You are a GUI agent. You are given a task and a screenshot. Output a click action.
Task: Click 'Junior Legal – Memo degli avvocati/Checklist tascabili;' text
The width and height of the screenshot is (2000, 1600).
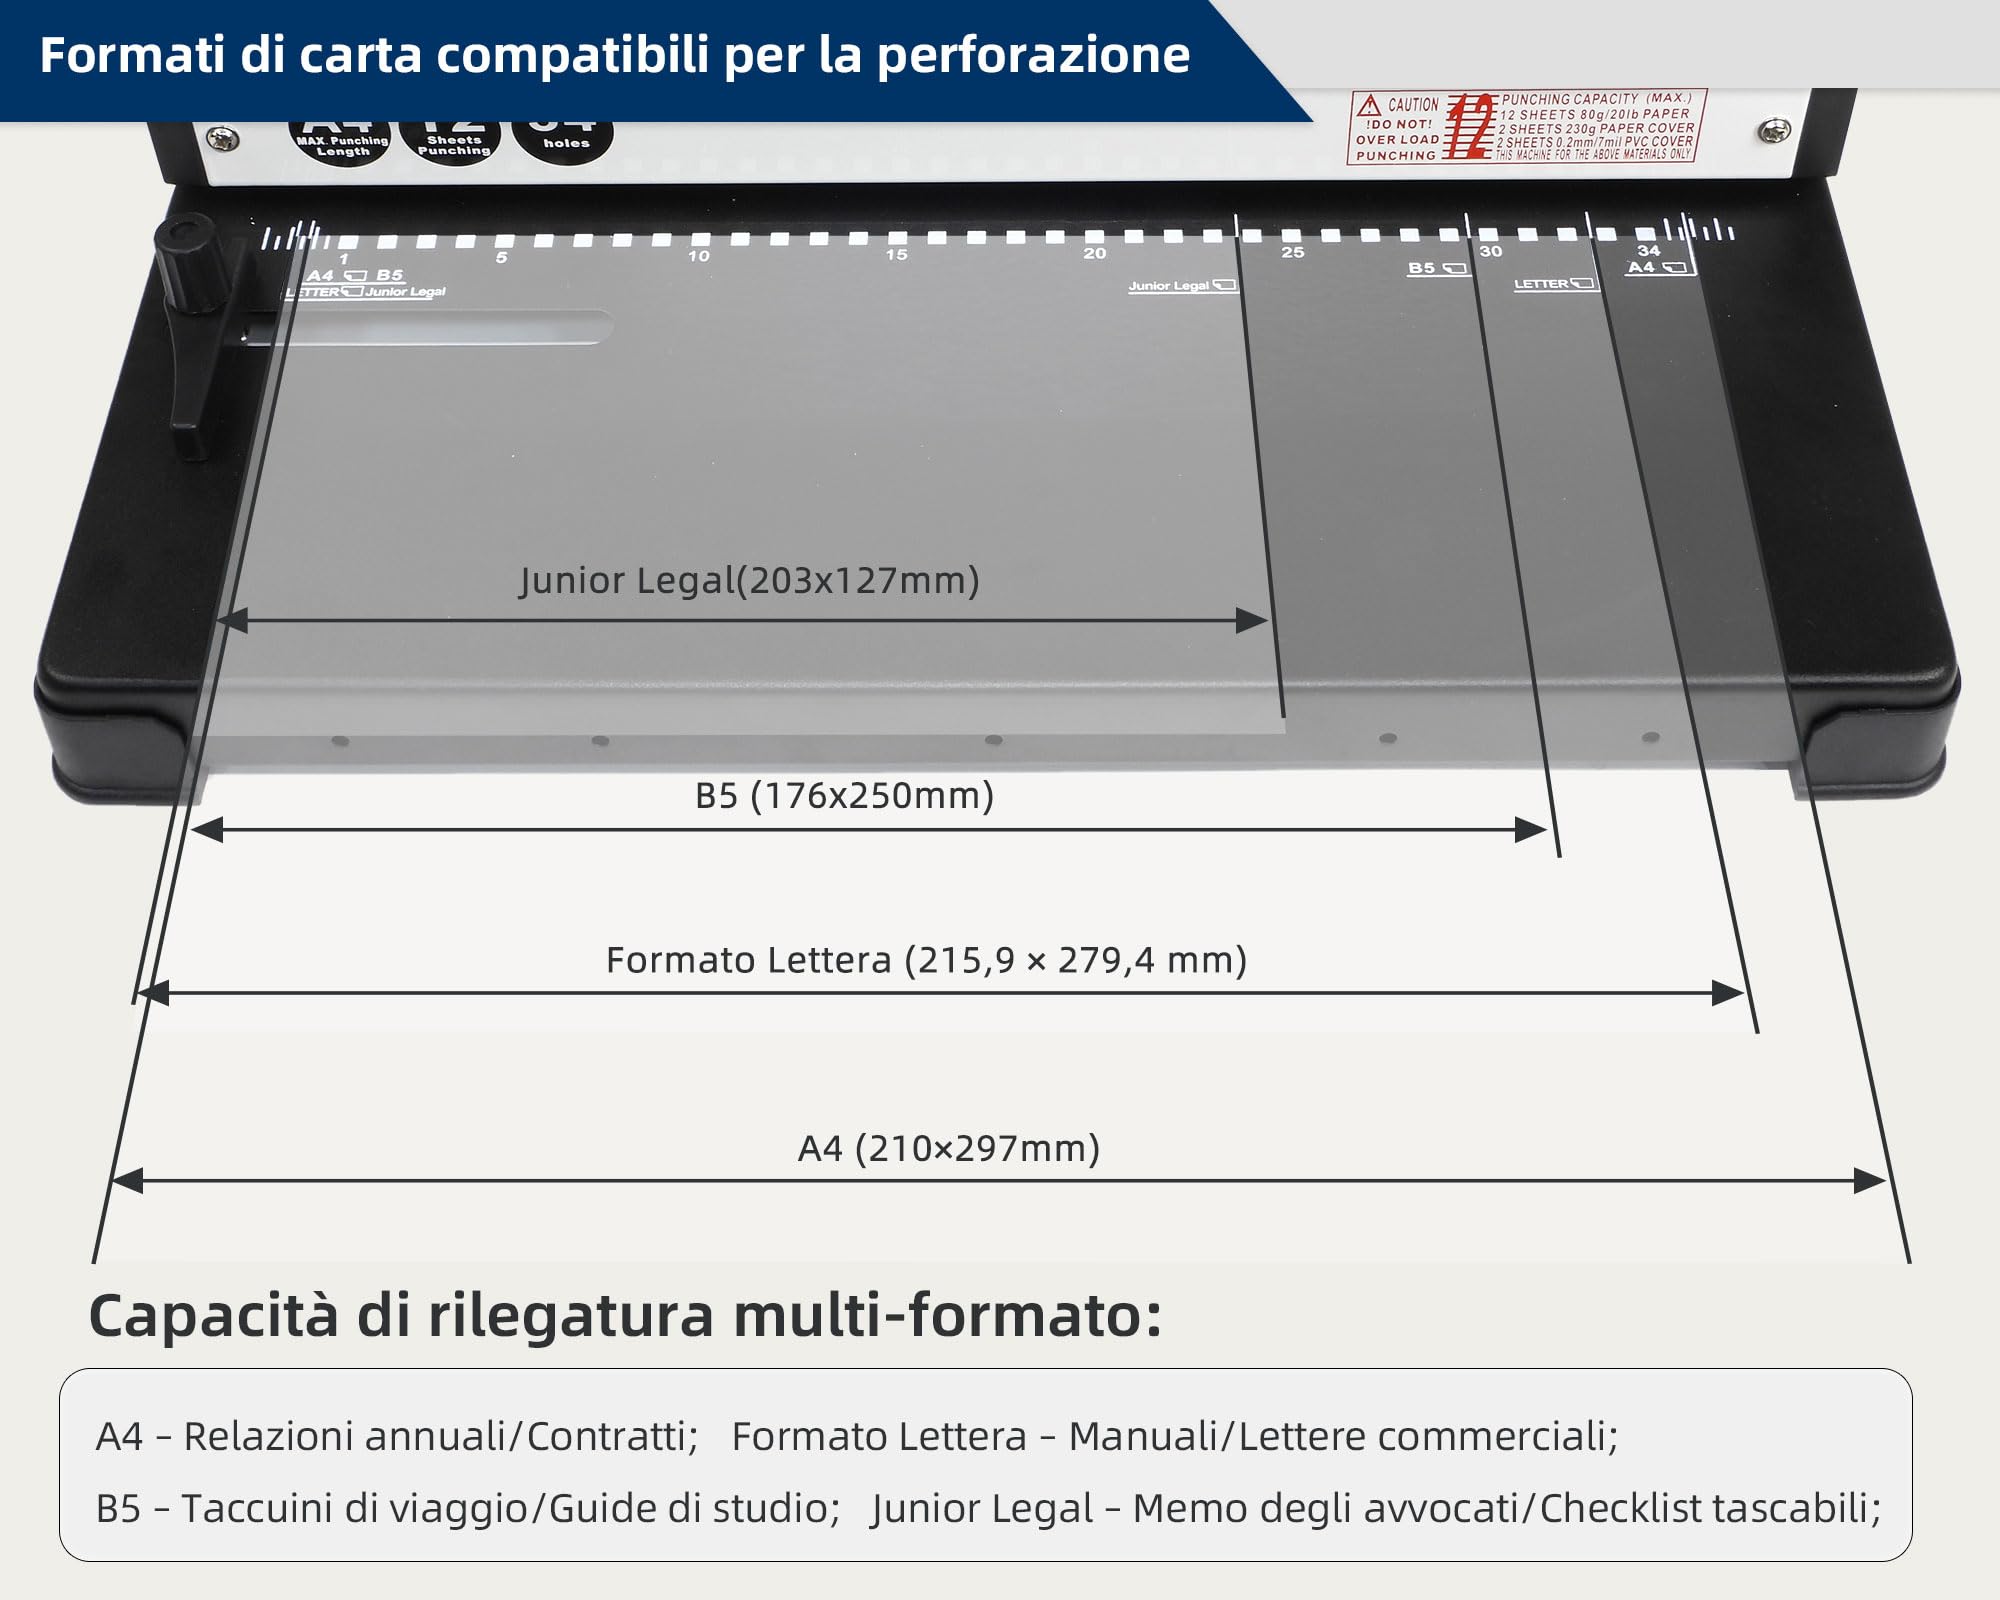(1376, 1508)
